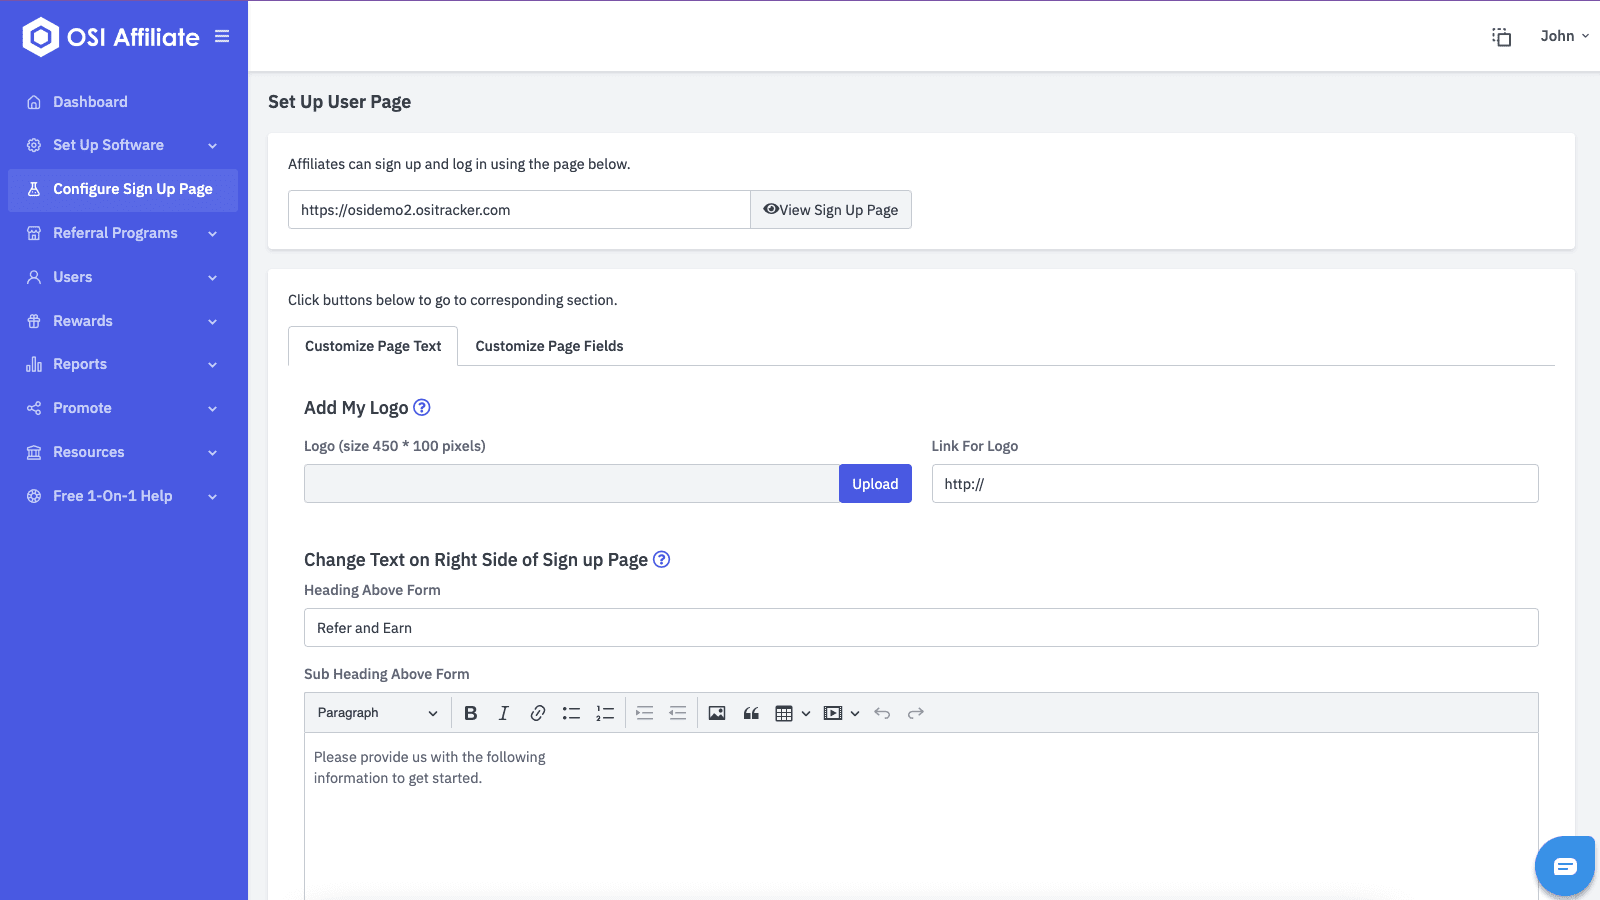This screenshot has width=1600, height=900.
Task: Insert a numbered list
Action: (605, 713)
